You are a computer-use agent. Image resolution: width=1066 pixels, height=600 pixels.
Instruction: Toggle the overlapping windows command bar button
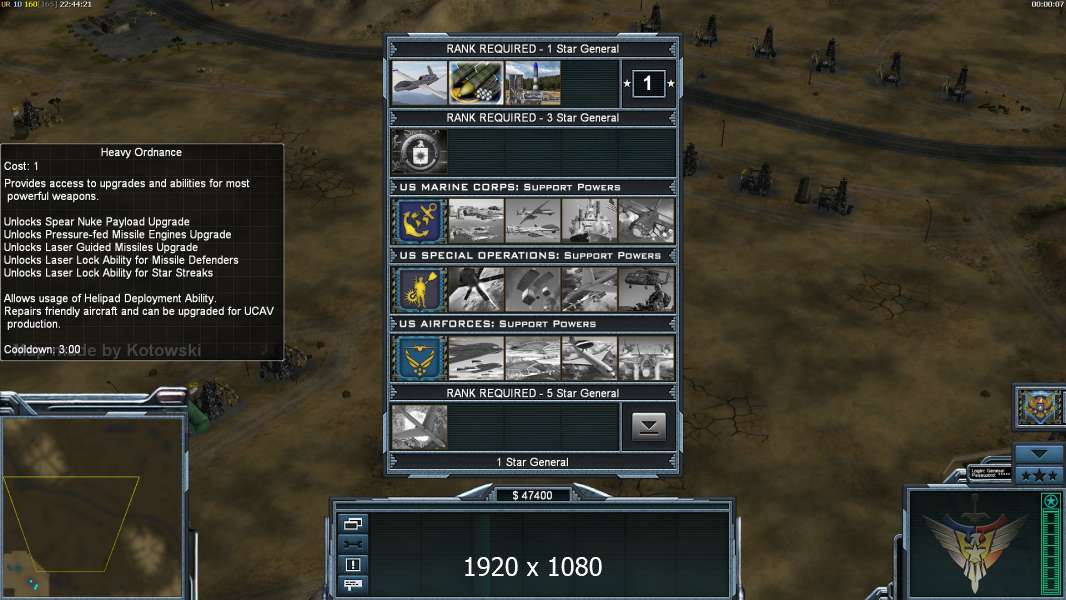pyautogui.click(x=353, y=523)
